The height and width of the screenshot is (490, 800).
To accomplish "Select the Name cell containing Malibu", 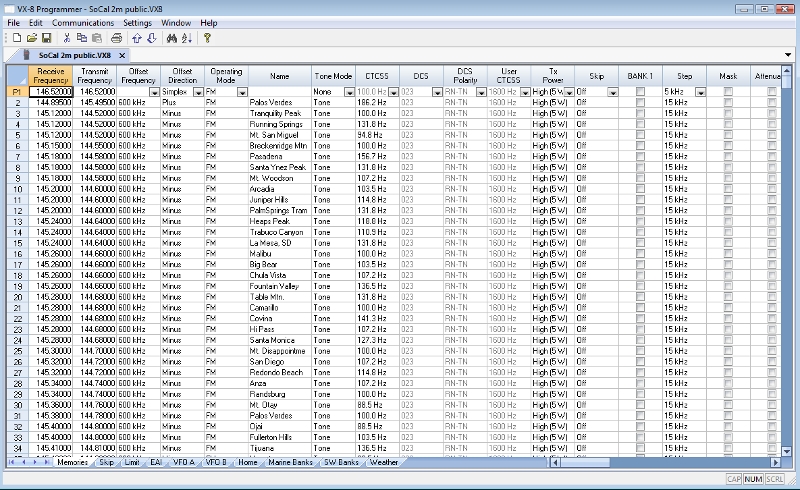I will [x=279, y=253].
